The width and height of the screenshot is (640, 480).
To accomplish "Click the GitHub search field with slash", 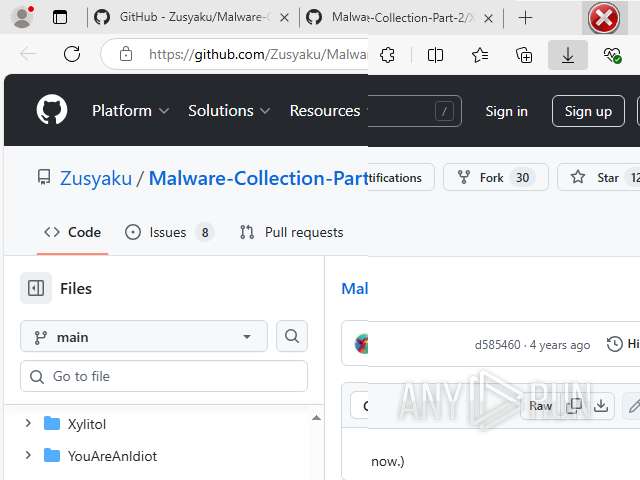I will point(415,111).
